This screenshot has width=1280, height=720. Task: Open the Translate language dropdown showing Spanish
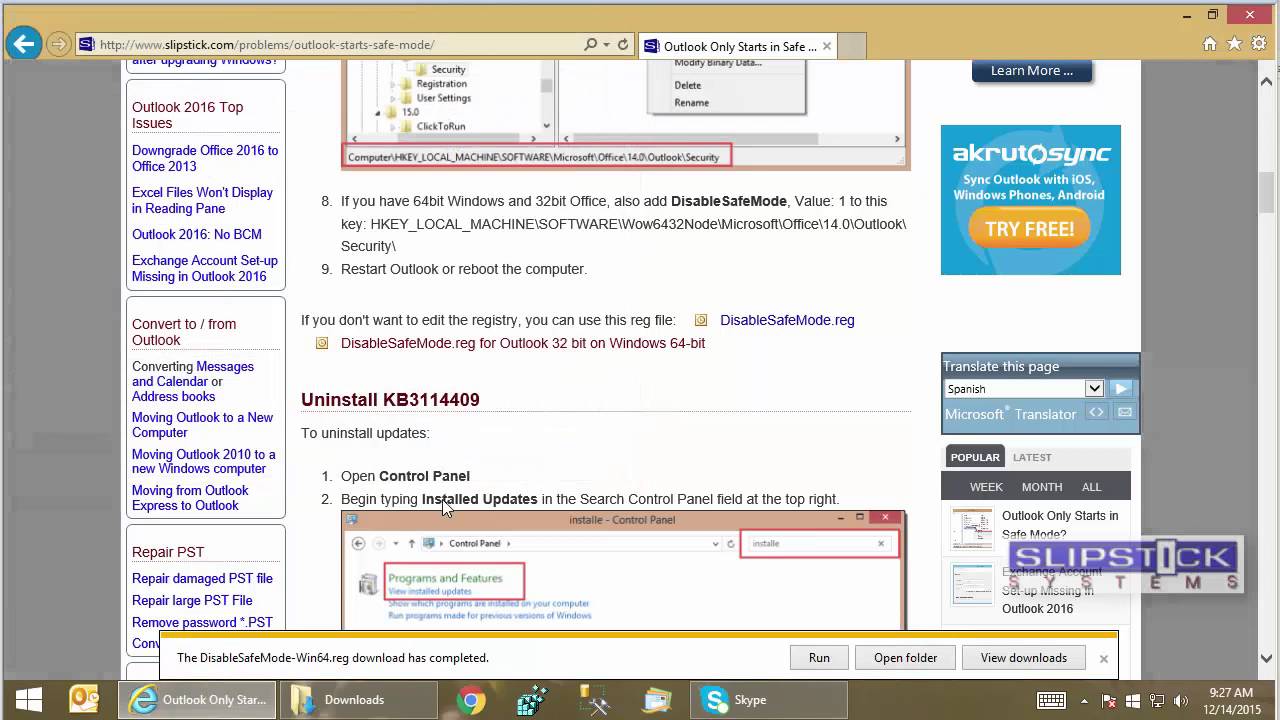pos(1023,388)
